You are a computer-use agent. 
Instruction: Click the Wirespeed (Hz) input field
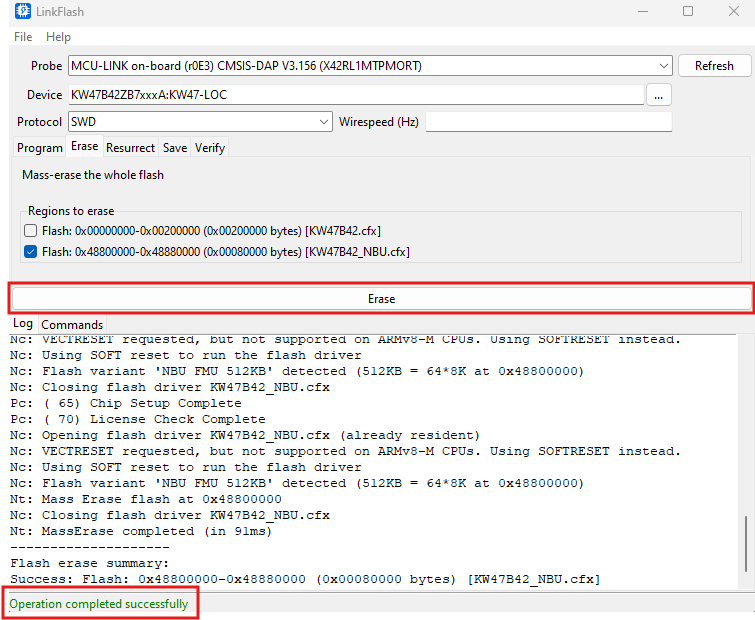click(x=548, y=122)
